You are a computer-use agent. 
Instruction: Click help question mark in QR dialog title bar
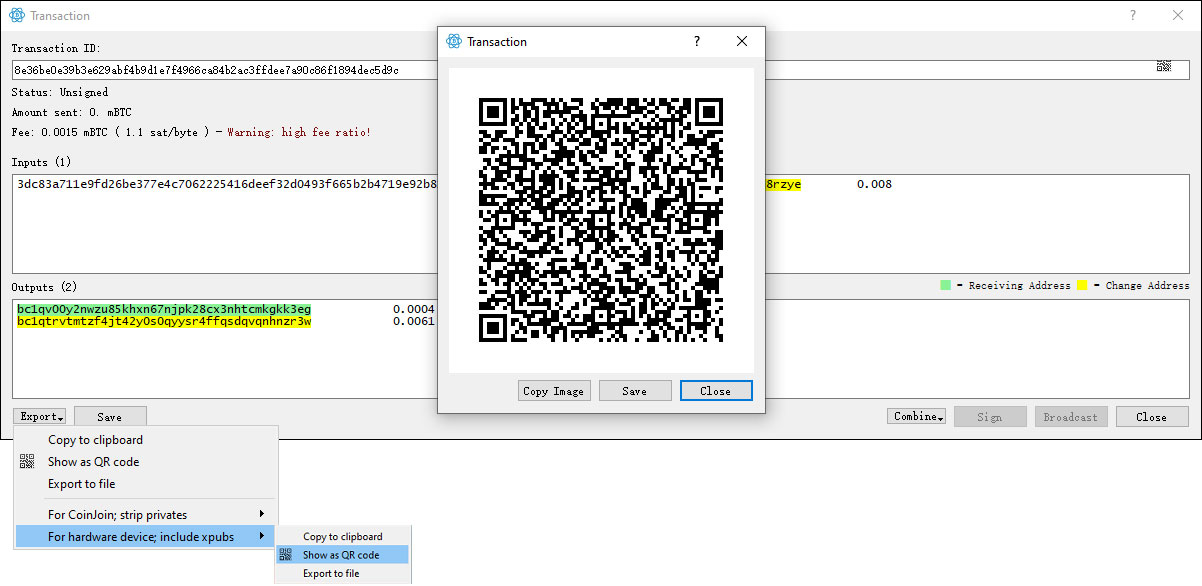697,42
